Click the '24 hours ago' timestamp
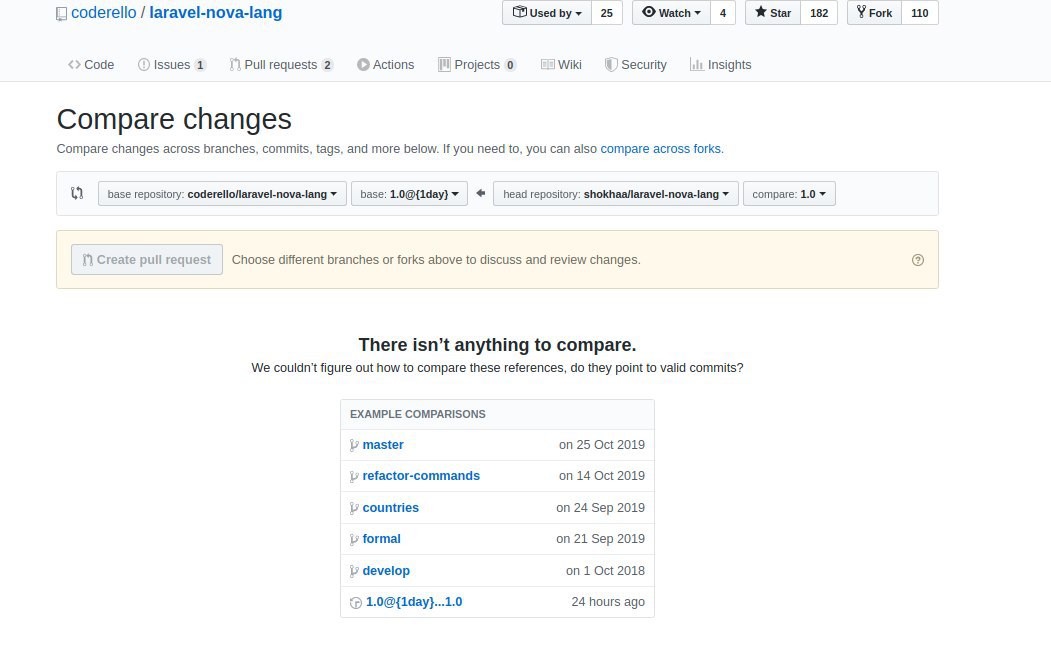Image resolution: width=1051 pixels, height=666 pixels. click(608, 602)
